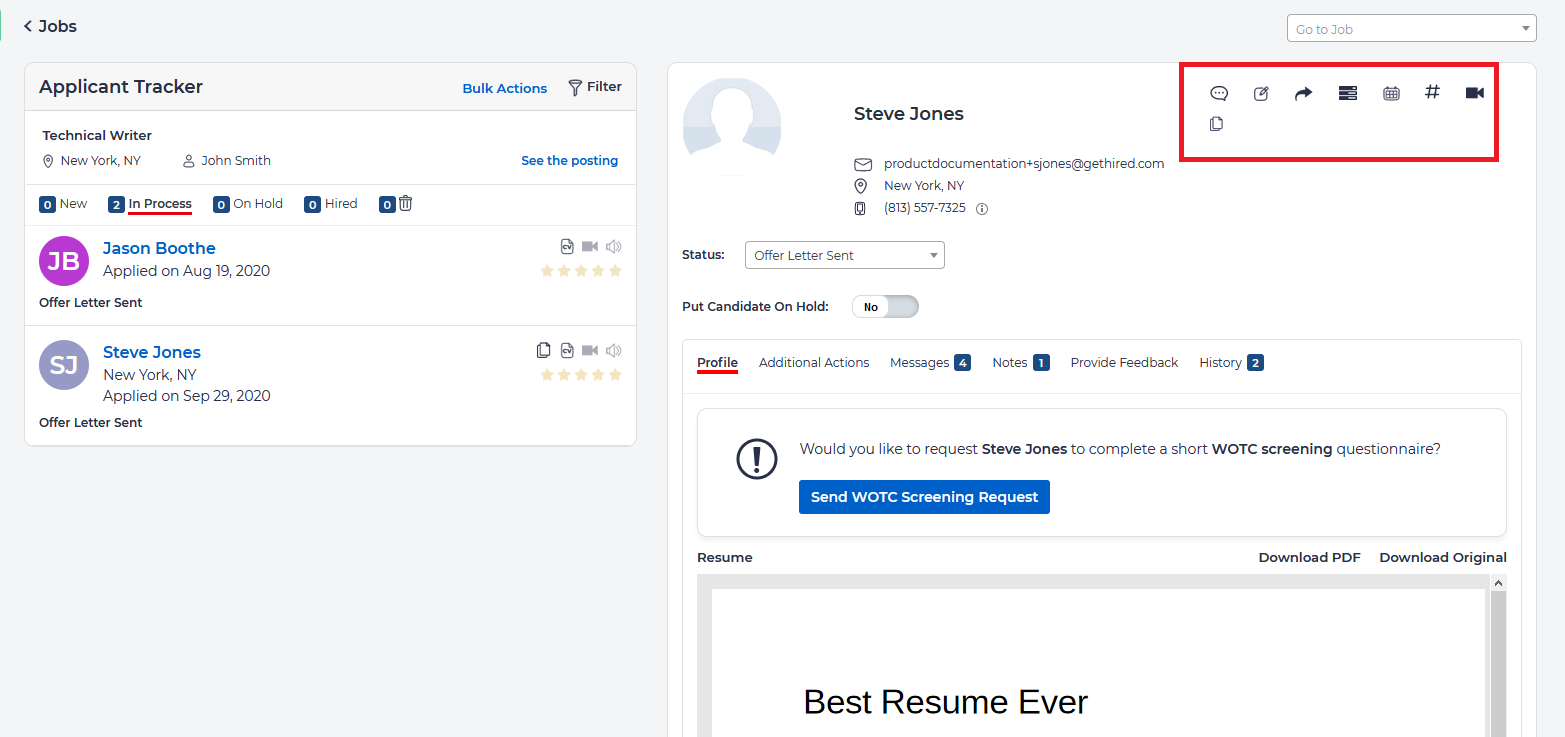Click the CV icon for Jason Boothe
Screen dimensions: 1565x737
[567, 246]
